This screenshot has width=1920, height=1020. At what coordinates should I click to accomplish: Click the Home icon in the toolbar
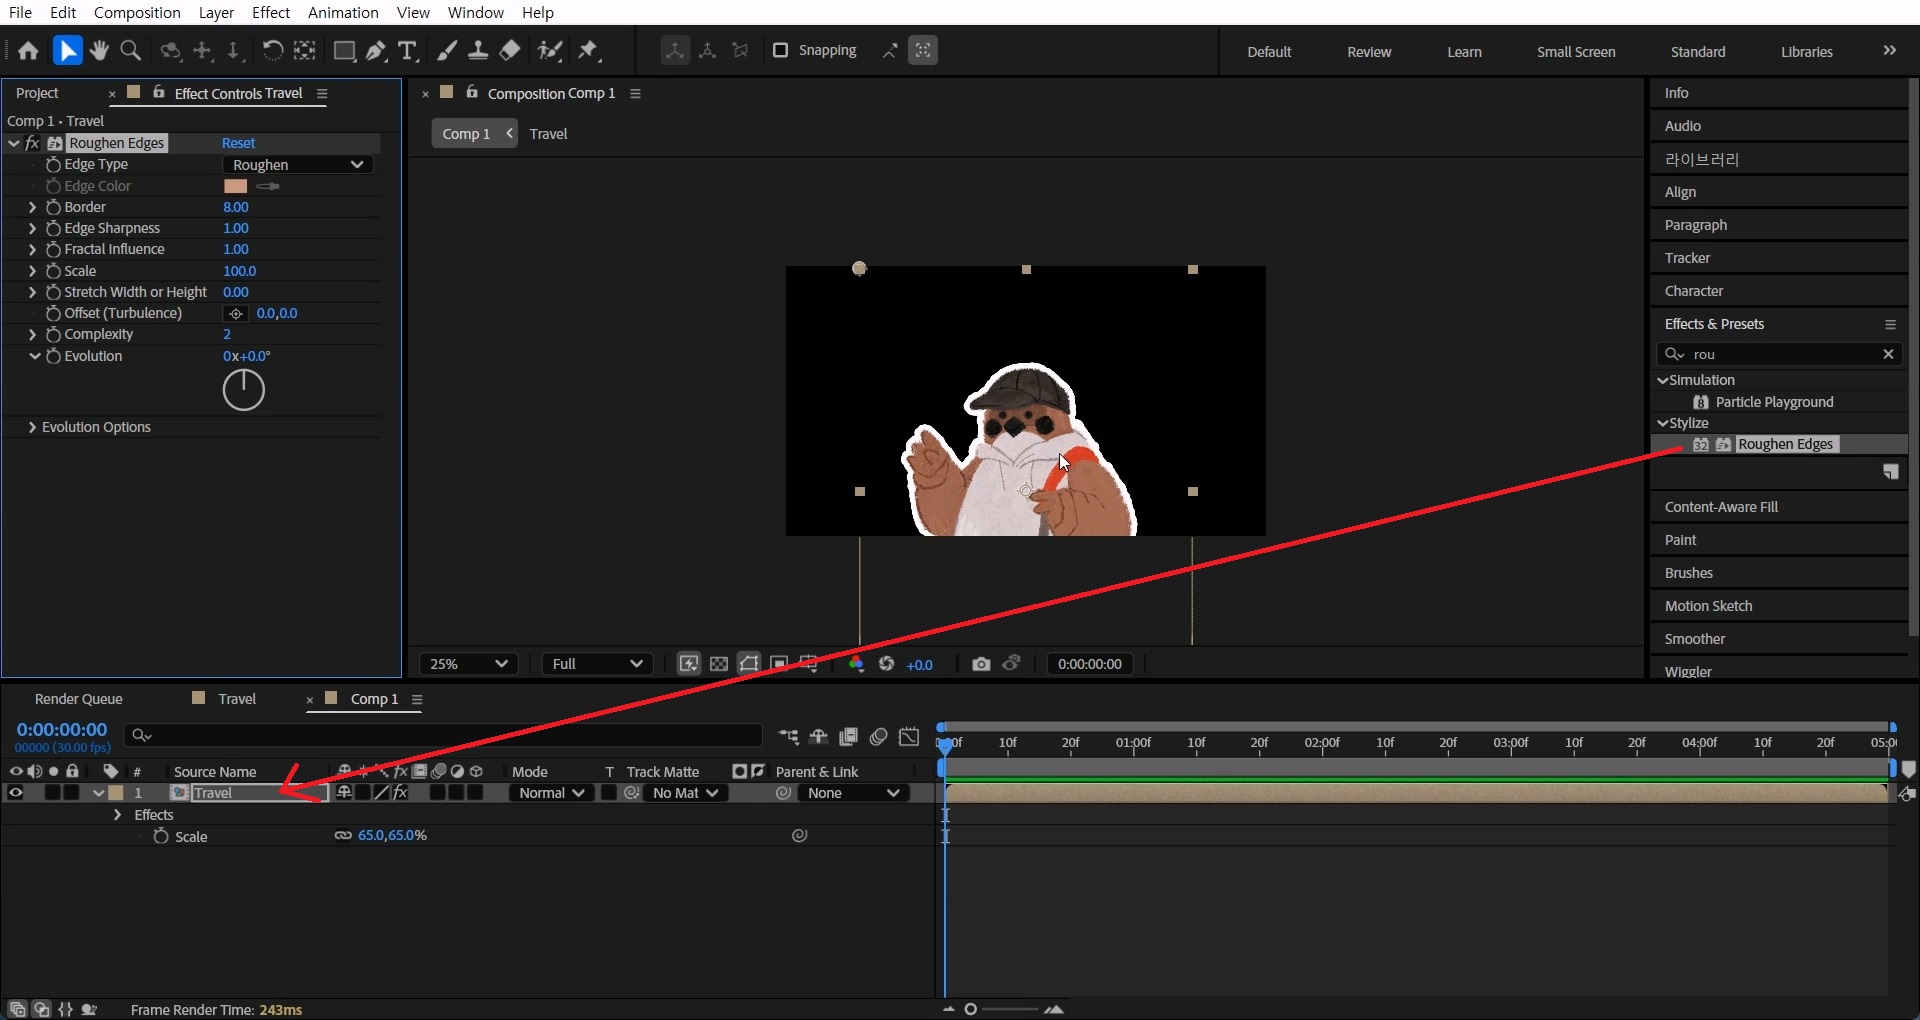[x=28, y=51]
